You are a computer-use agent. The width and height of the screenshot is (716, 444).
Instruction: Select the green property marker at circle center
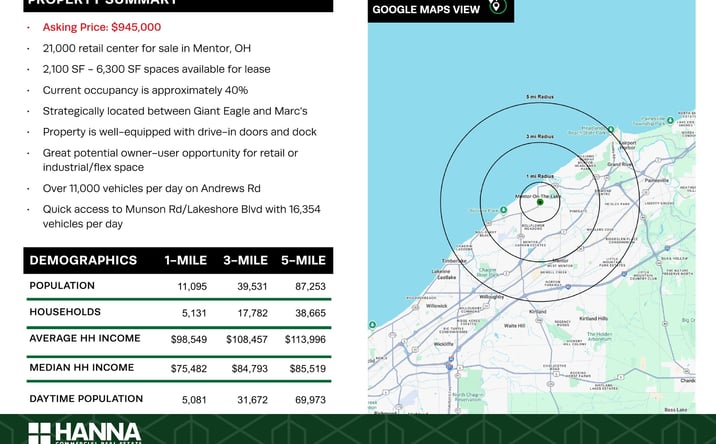coord(540,202)
